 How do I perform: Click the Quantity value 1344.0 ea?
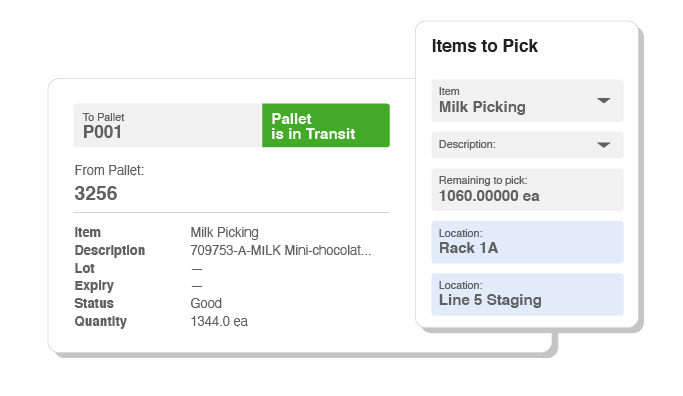219,322
